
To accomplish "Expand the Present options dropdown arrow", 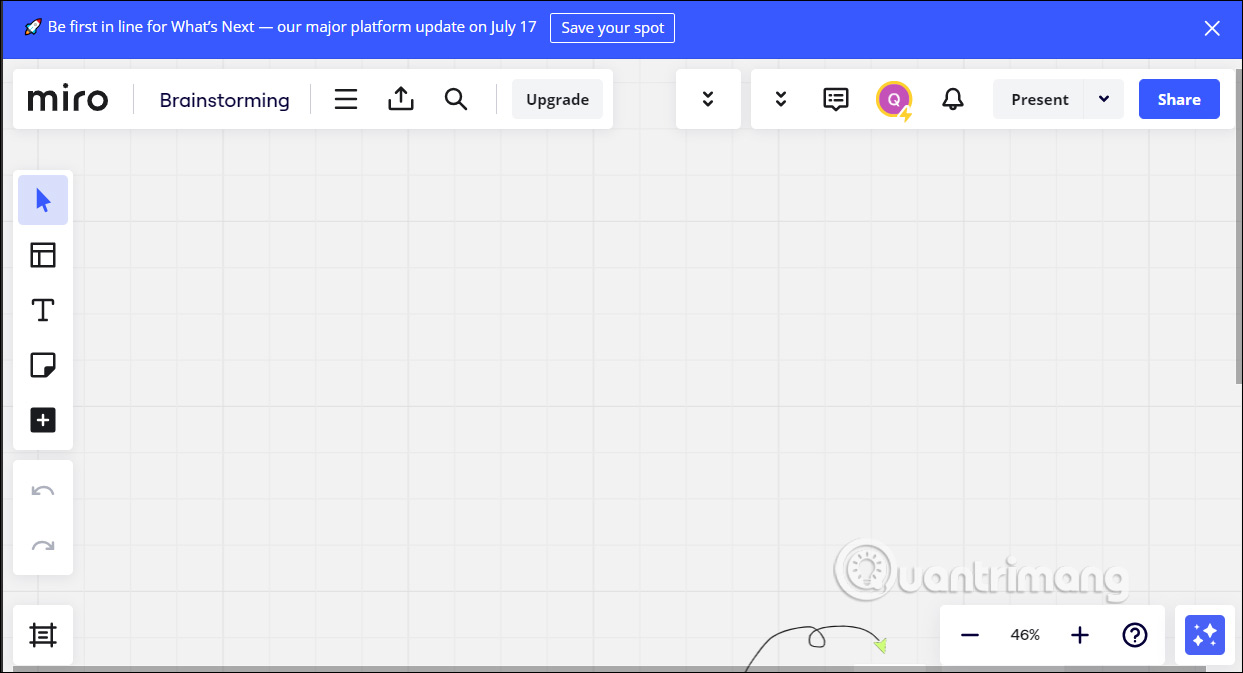I will pyautogui.click(x=1104, y=99).
